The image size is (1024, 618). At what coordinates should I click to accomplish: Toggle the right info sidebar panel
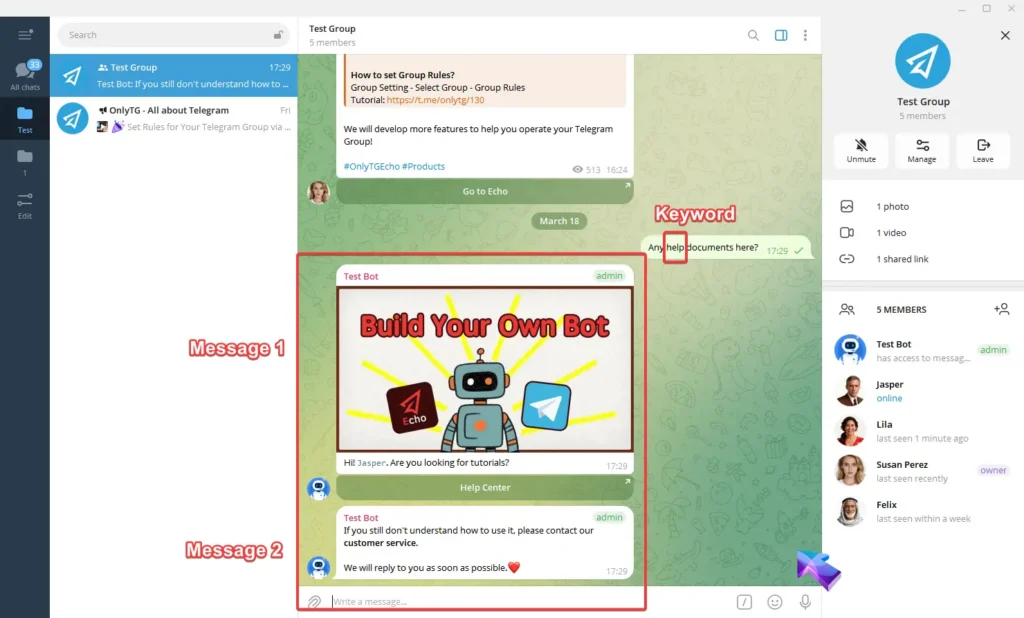click(x=781, y=35)
